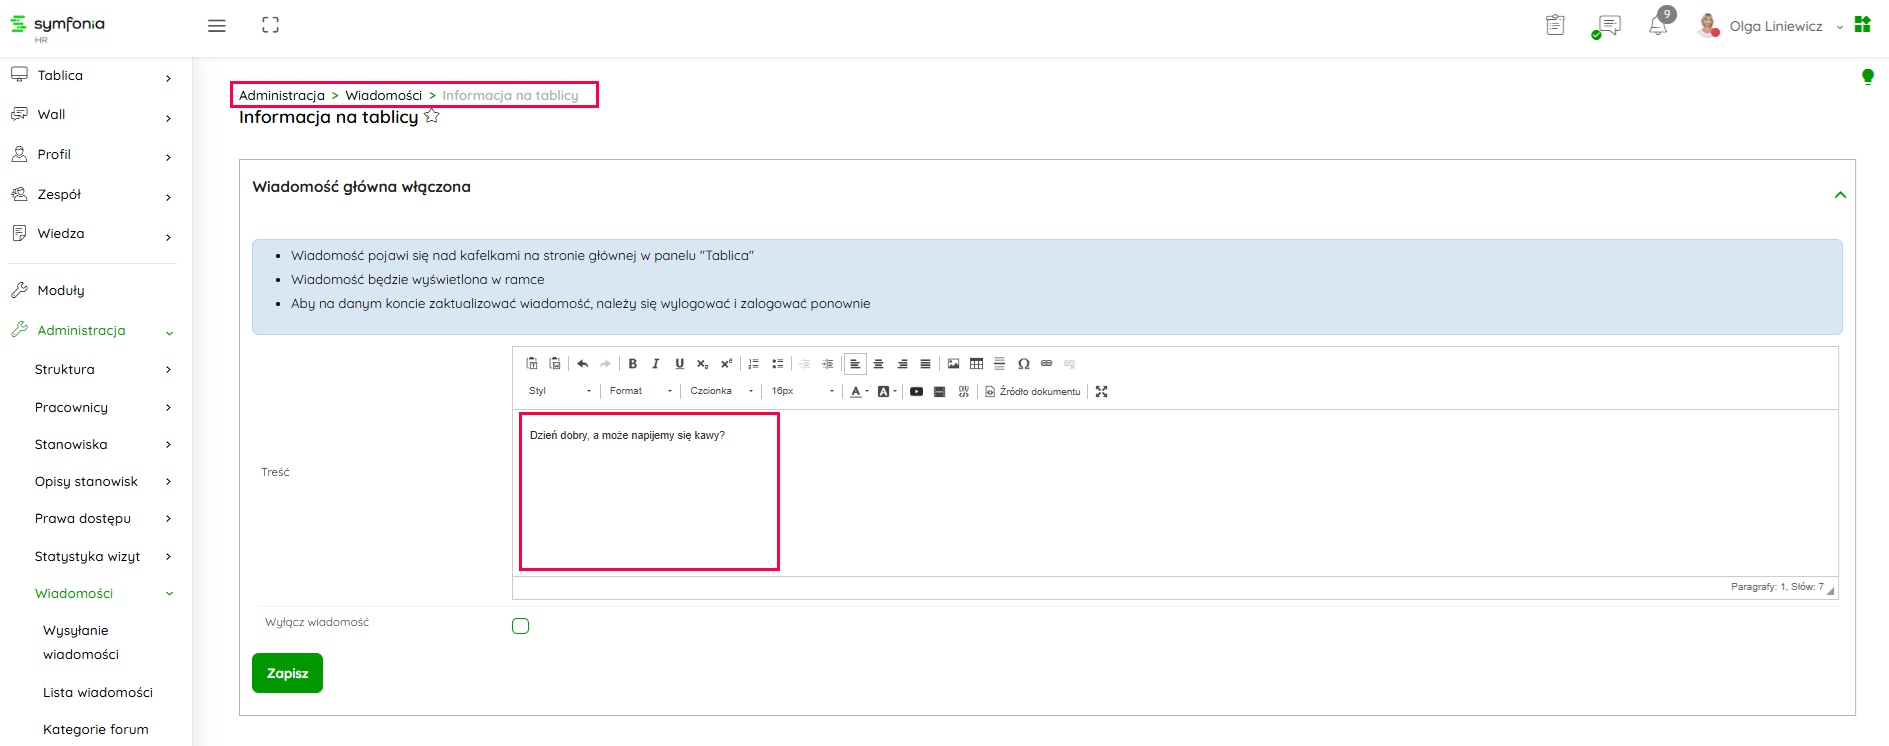Toggle fullscreen mode icon in header

coord(270,26)
